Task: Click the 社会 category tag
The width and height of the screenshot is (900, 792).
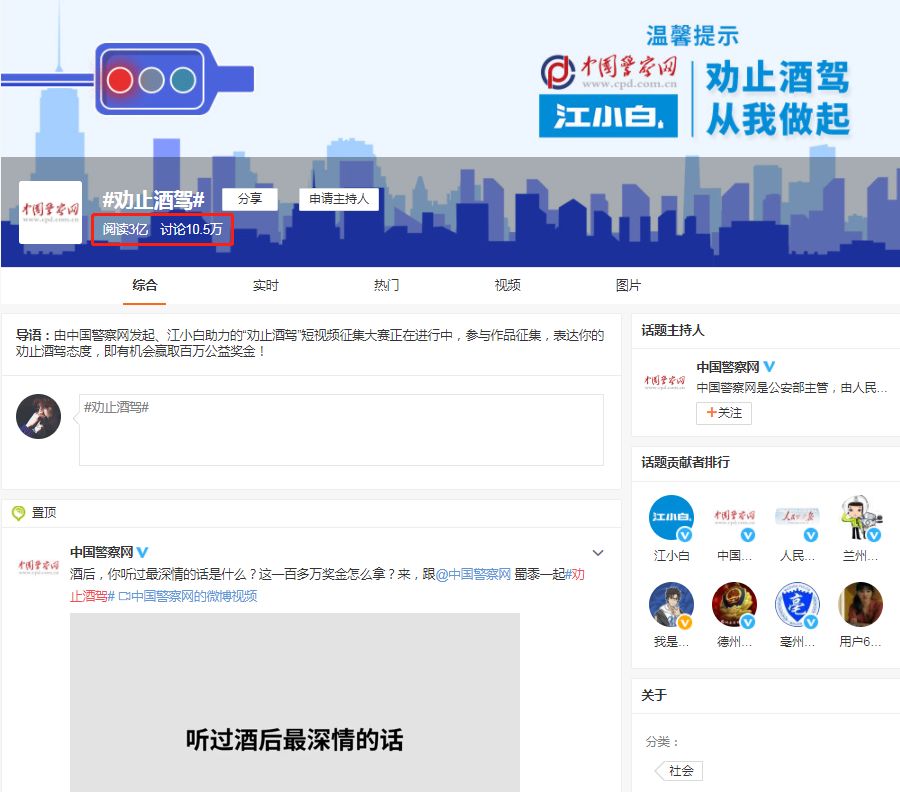Action: pyautogui.click(x=680, y=771)
